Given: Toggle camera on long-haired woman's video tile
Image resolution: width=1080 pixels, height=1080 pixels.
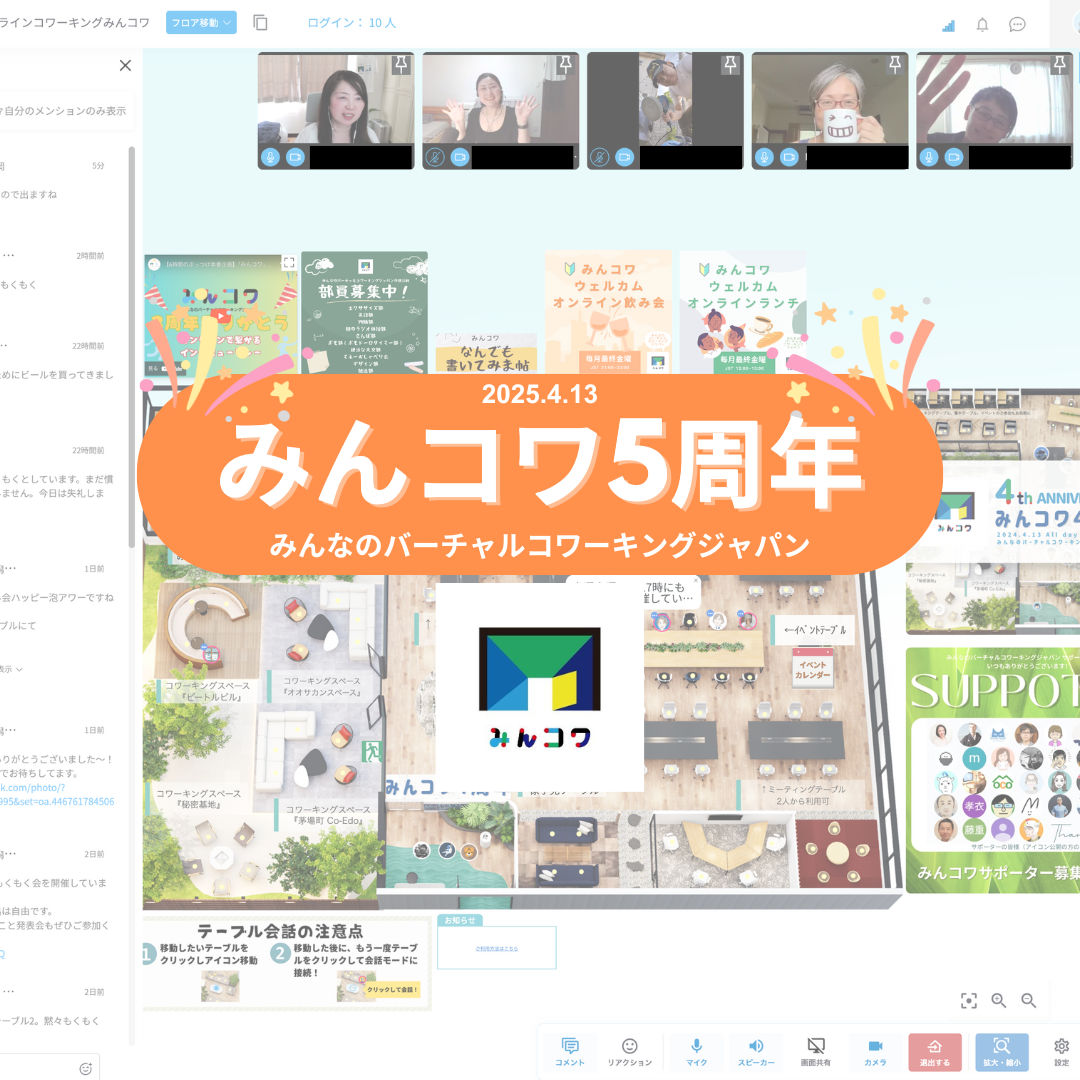Looking at the screenshot, I should coord(295,157).
